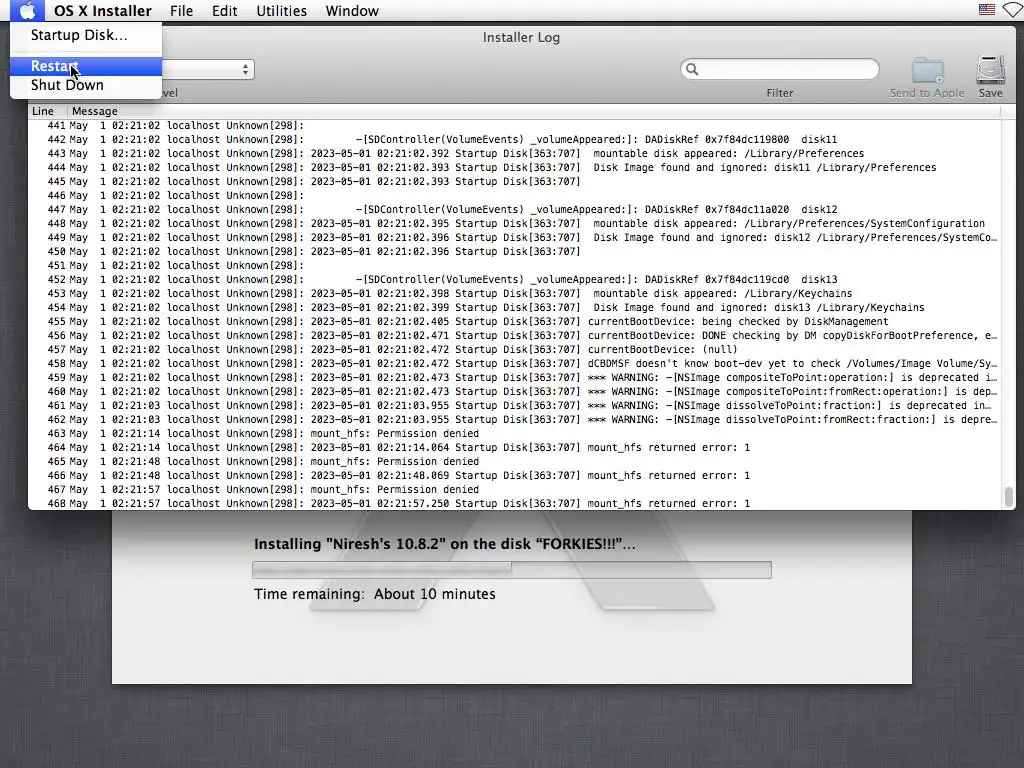Viewport: 1024px width, 768px height.
Task: Open the OS X Installer menu
Action: click(x=103, y=10)
